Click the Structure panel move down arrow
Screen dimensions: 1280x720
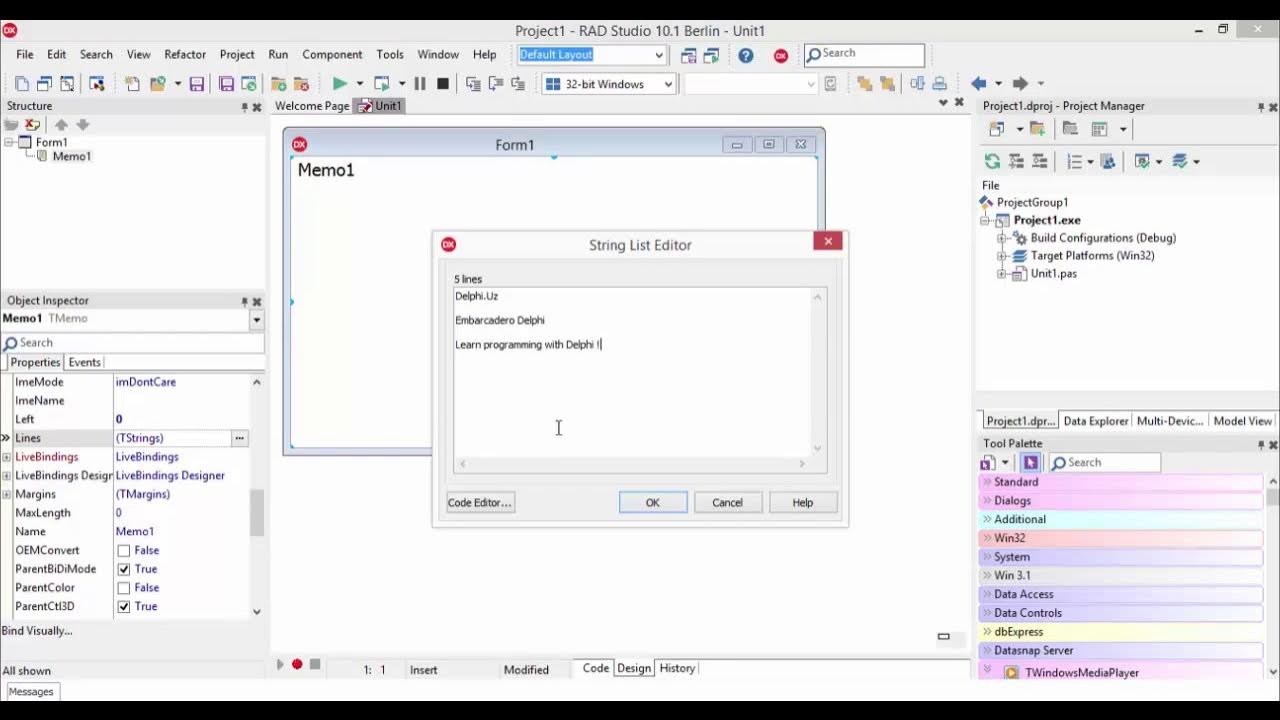(83, 125)
